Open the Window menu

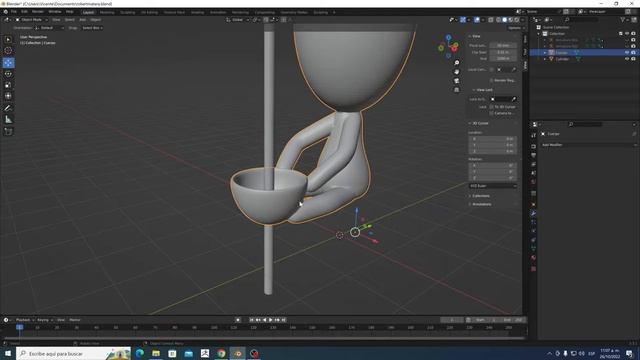[x=55, y=12]
